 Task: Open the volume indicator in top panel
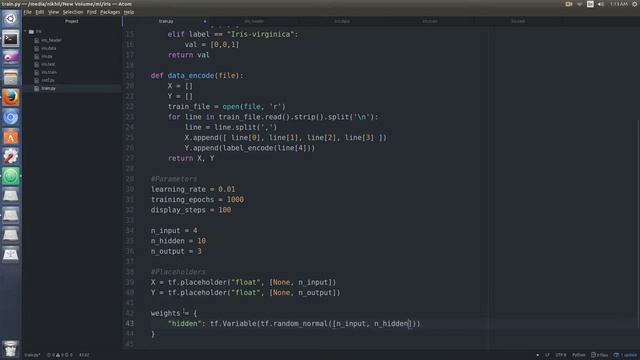601,4
